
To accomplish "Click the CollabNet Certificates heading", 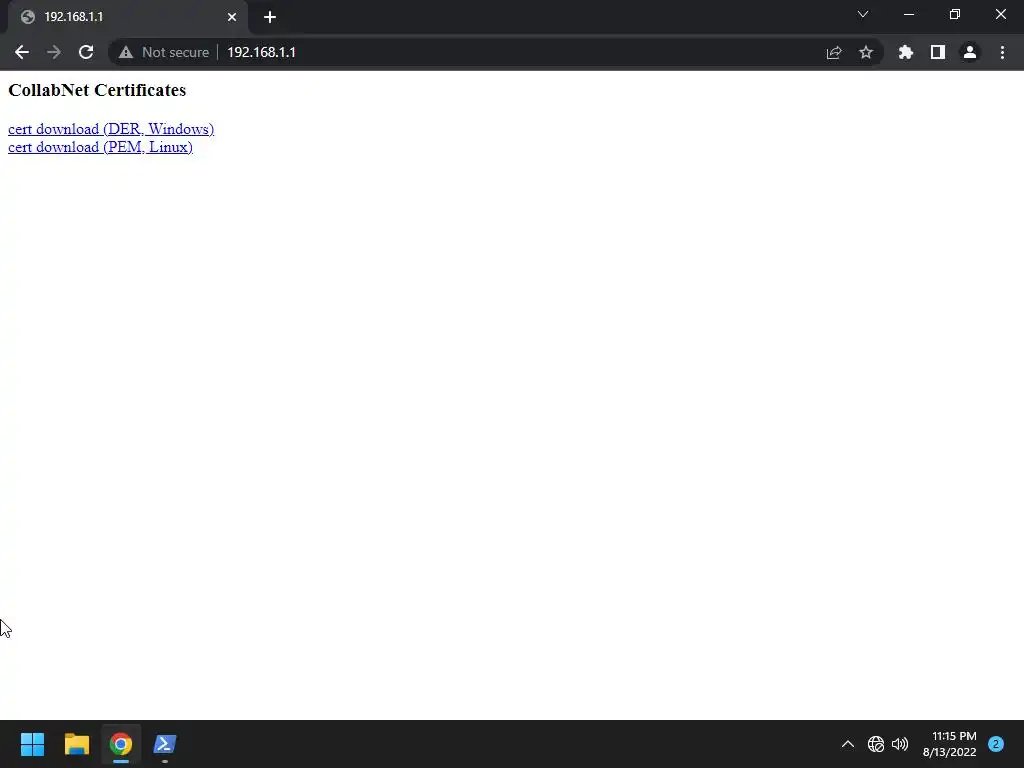I will pos(97,90).
